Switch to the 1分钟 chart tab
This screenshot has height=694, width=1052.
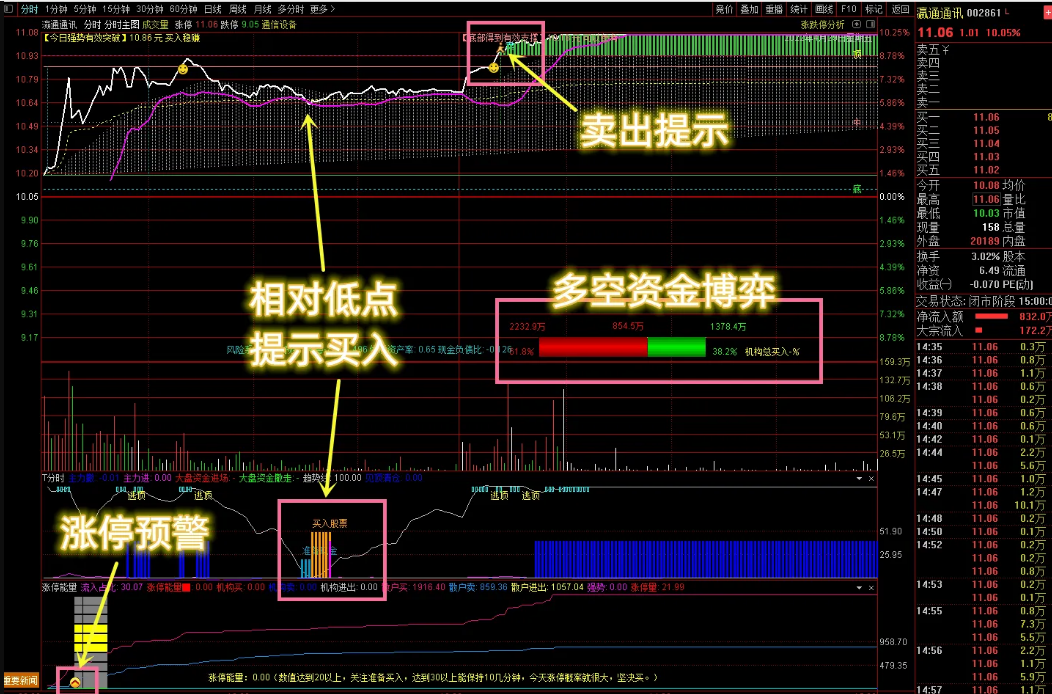pos(56,9)
